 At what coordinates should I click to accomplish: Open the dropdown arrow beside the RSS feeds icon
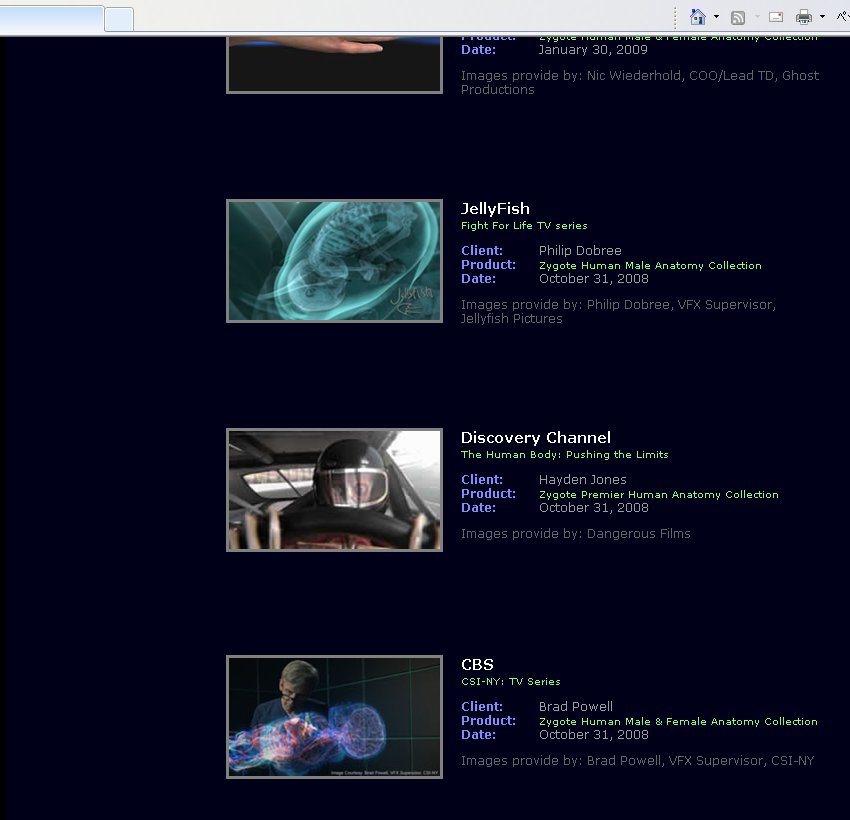tap(757, 17)
